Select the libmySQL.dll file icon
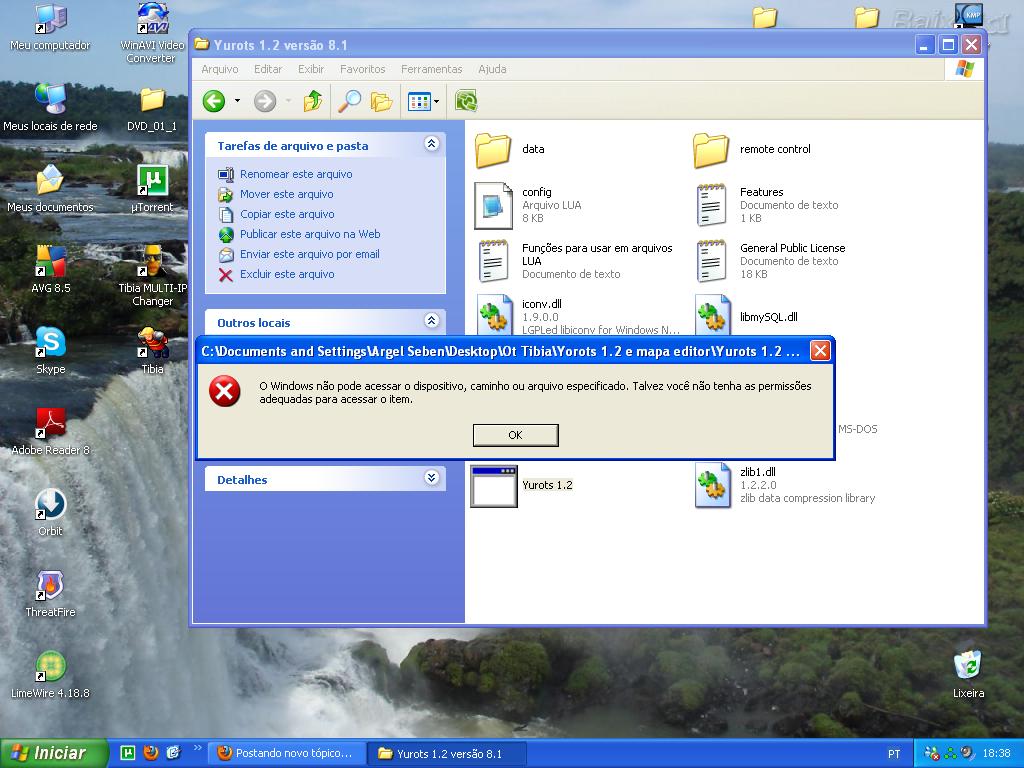 (712, 315)
